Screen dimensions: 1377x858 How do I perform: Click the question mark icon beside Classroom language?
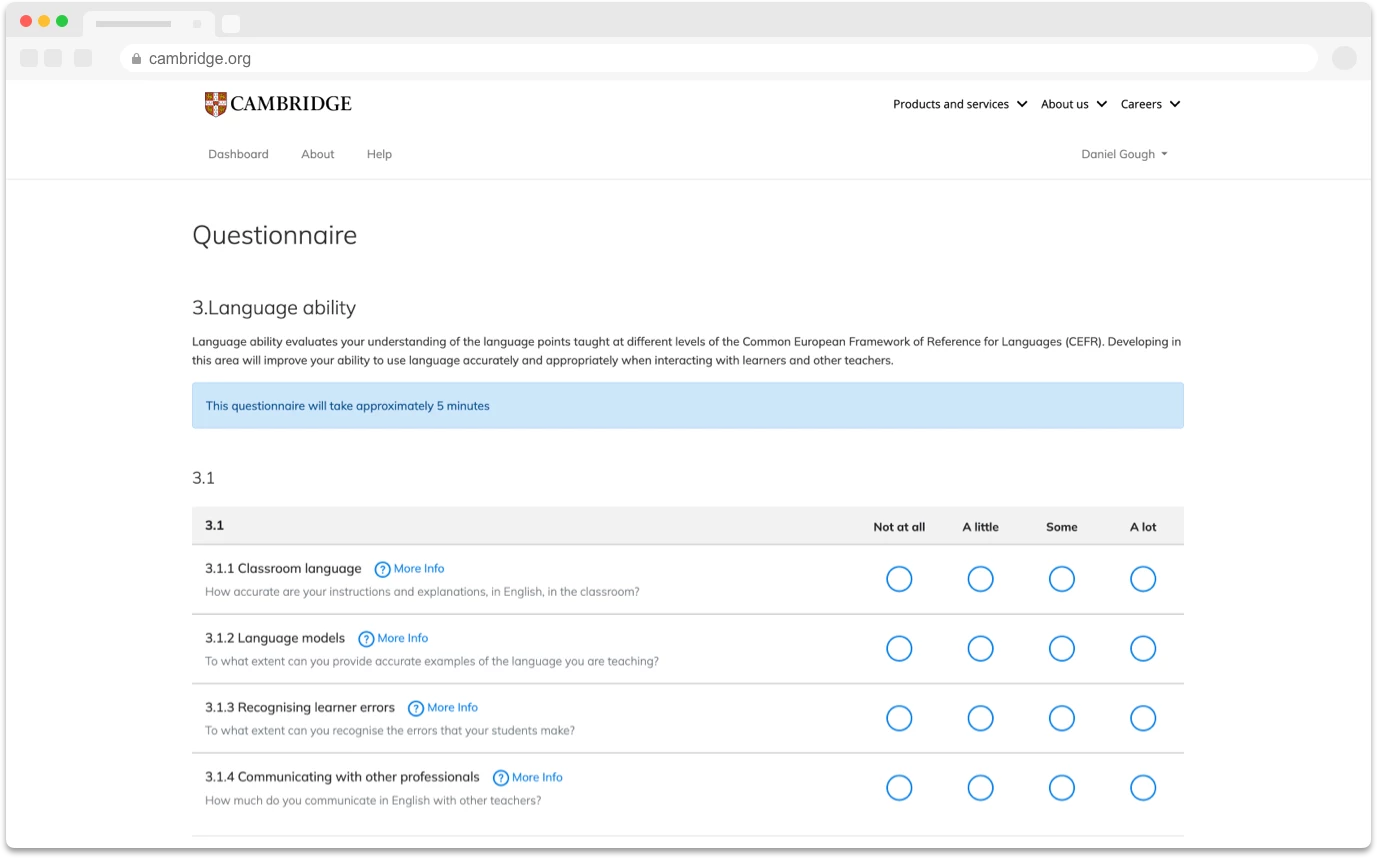click(381, 568)
